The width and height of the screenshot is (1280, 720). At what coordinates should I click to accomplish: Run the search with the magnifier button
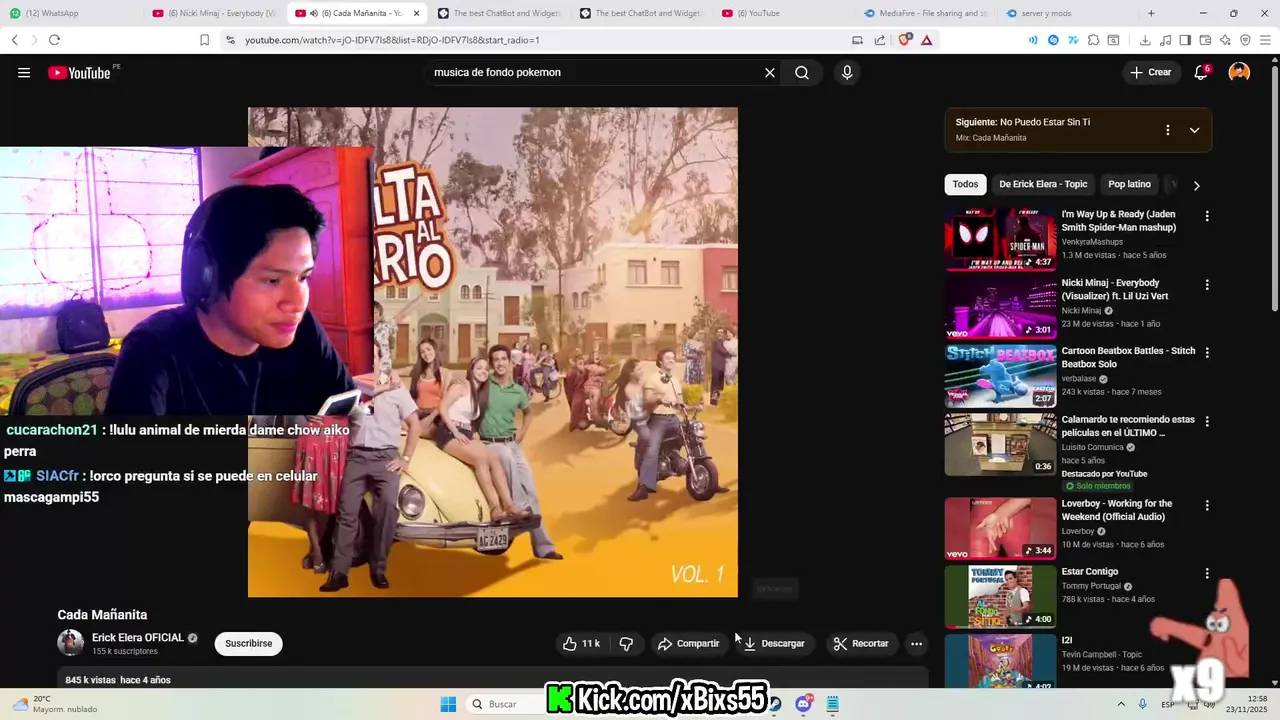point(802,72)
